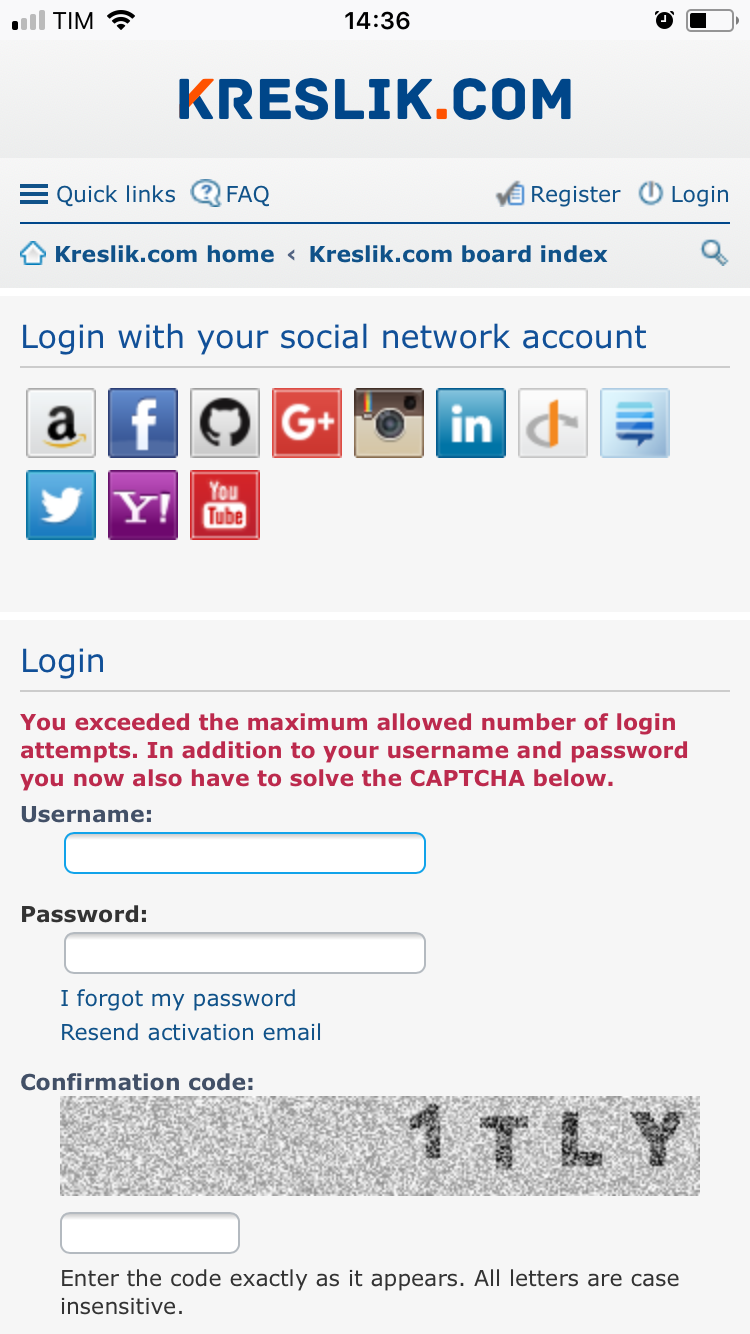Pick the Yahoo login icon
The image size is (750, 1334).
[x=143, y=505]
